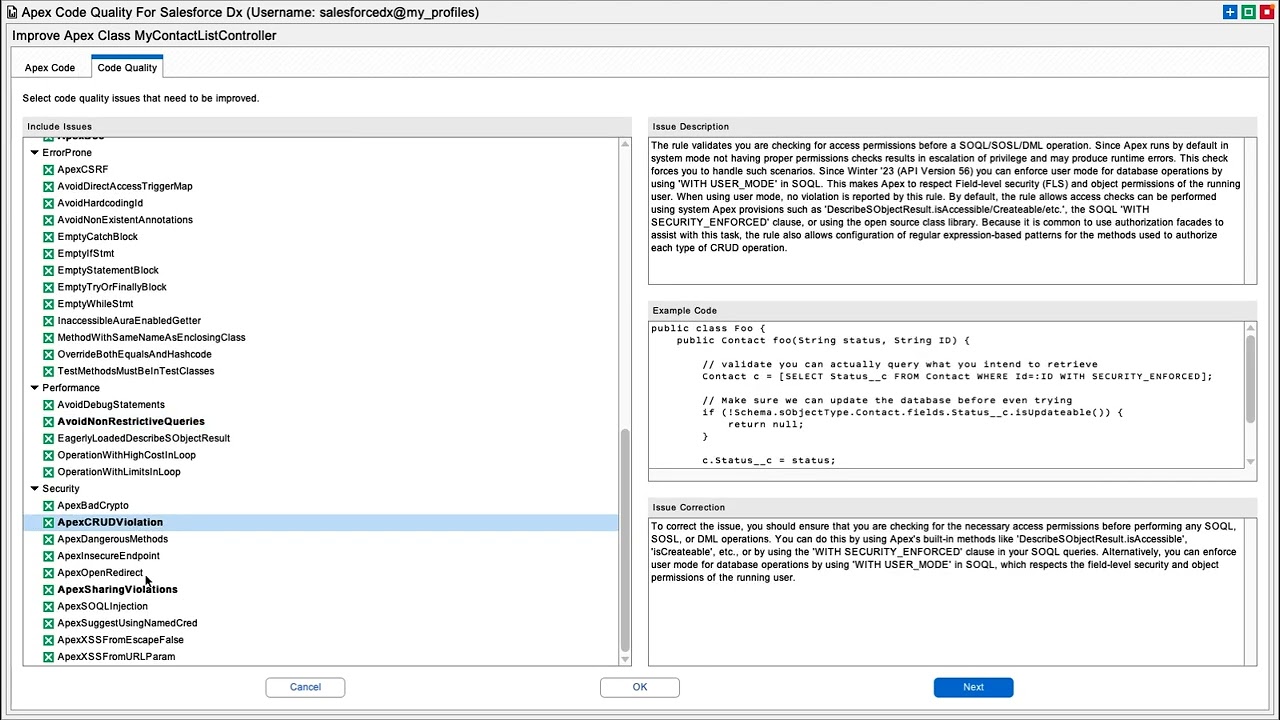Select the ApexDangerousMethods issue
The height and width of the screenshot is (720, 1280).
[113, 539]
